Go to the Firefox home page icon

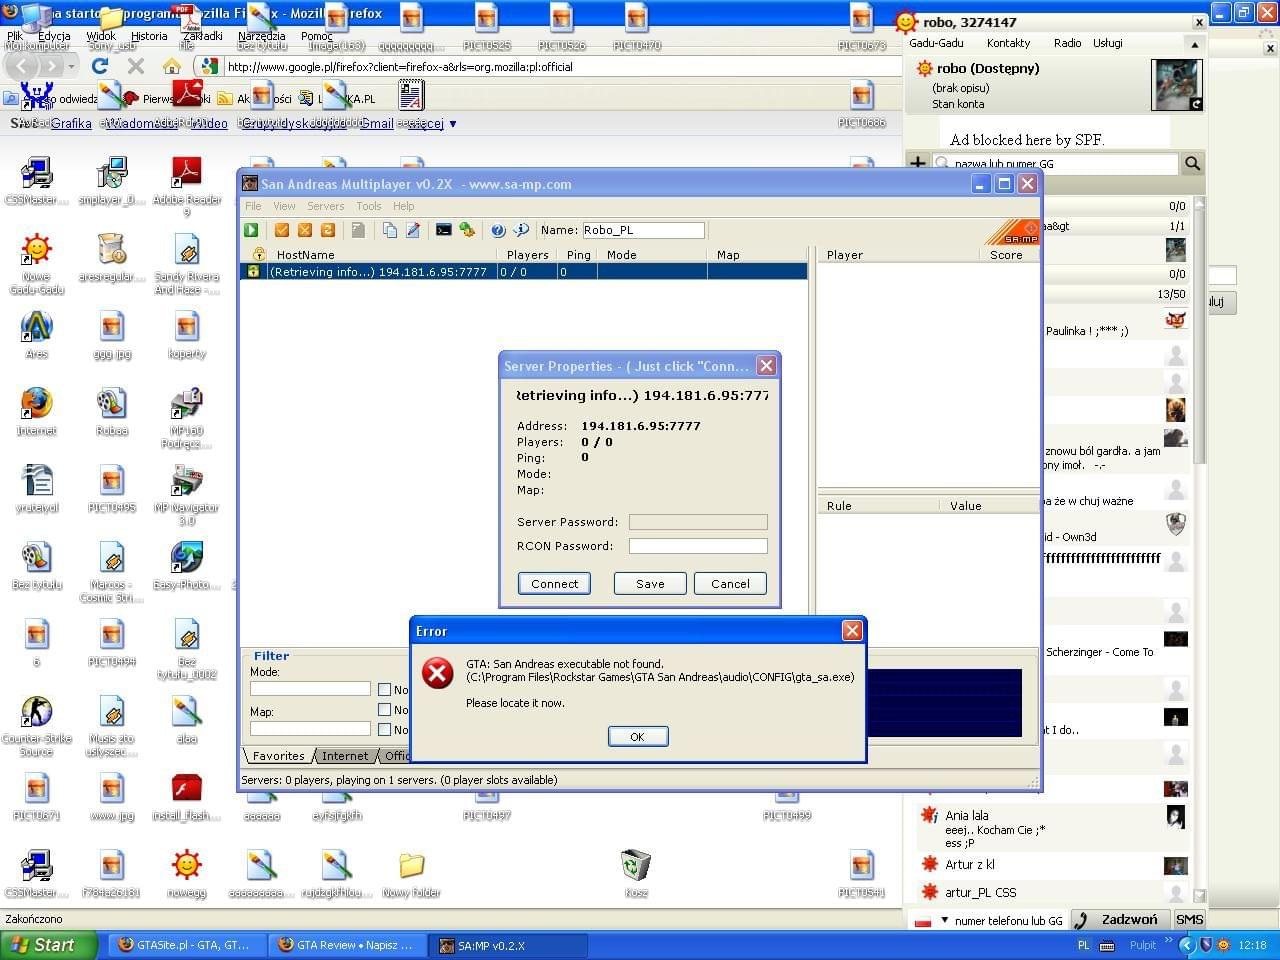tap(172, 66)
